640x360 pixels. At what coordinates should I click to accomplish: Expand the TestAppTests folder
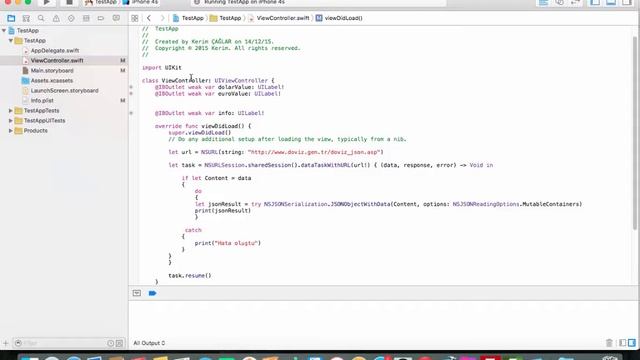11,111
